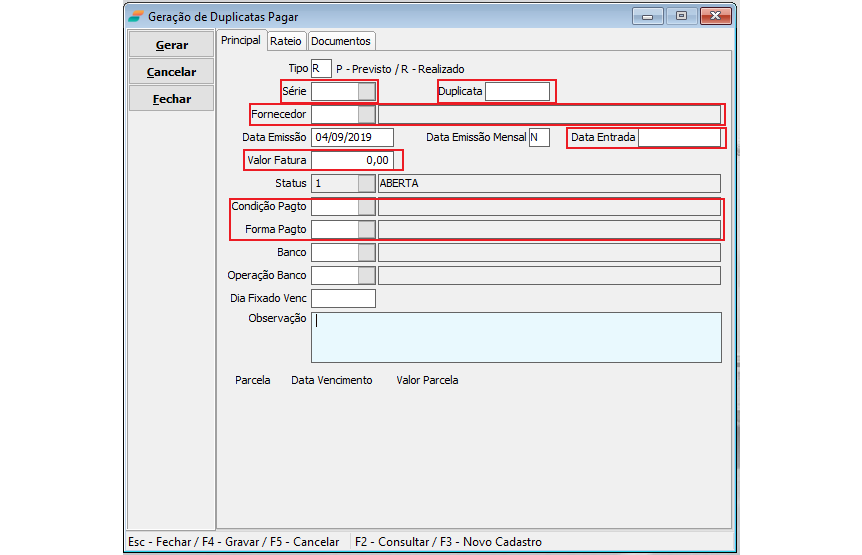
Task: Click the Data Emissão date field
Action: 352,138
